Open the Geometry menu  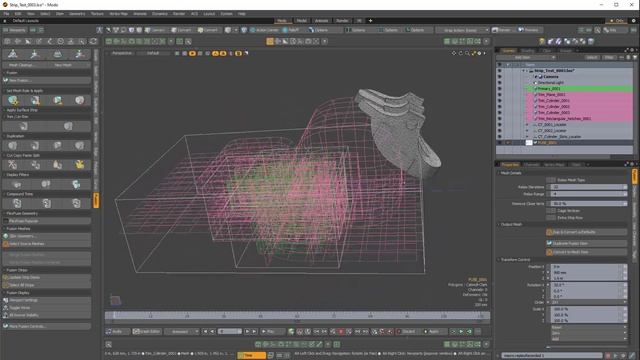[x=77, y=14]
